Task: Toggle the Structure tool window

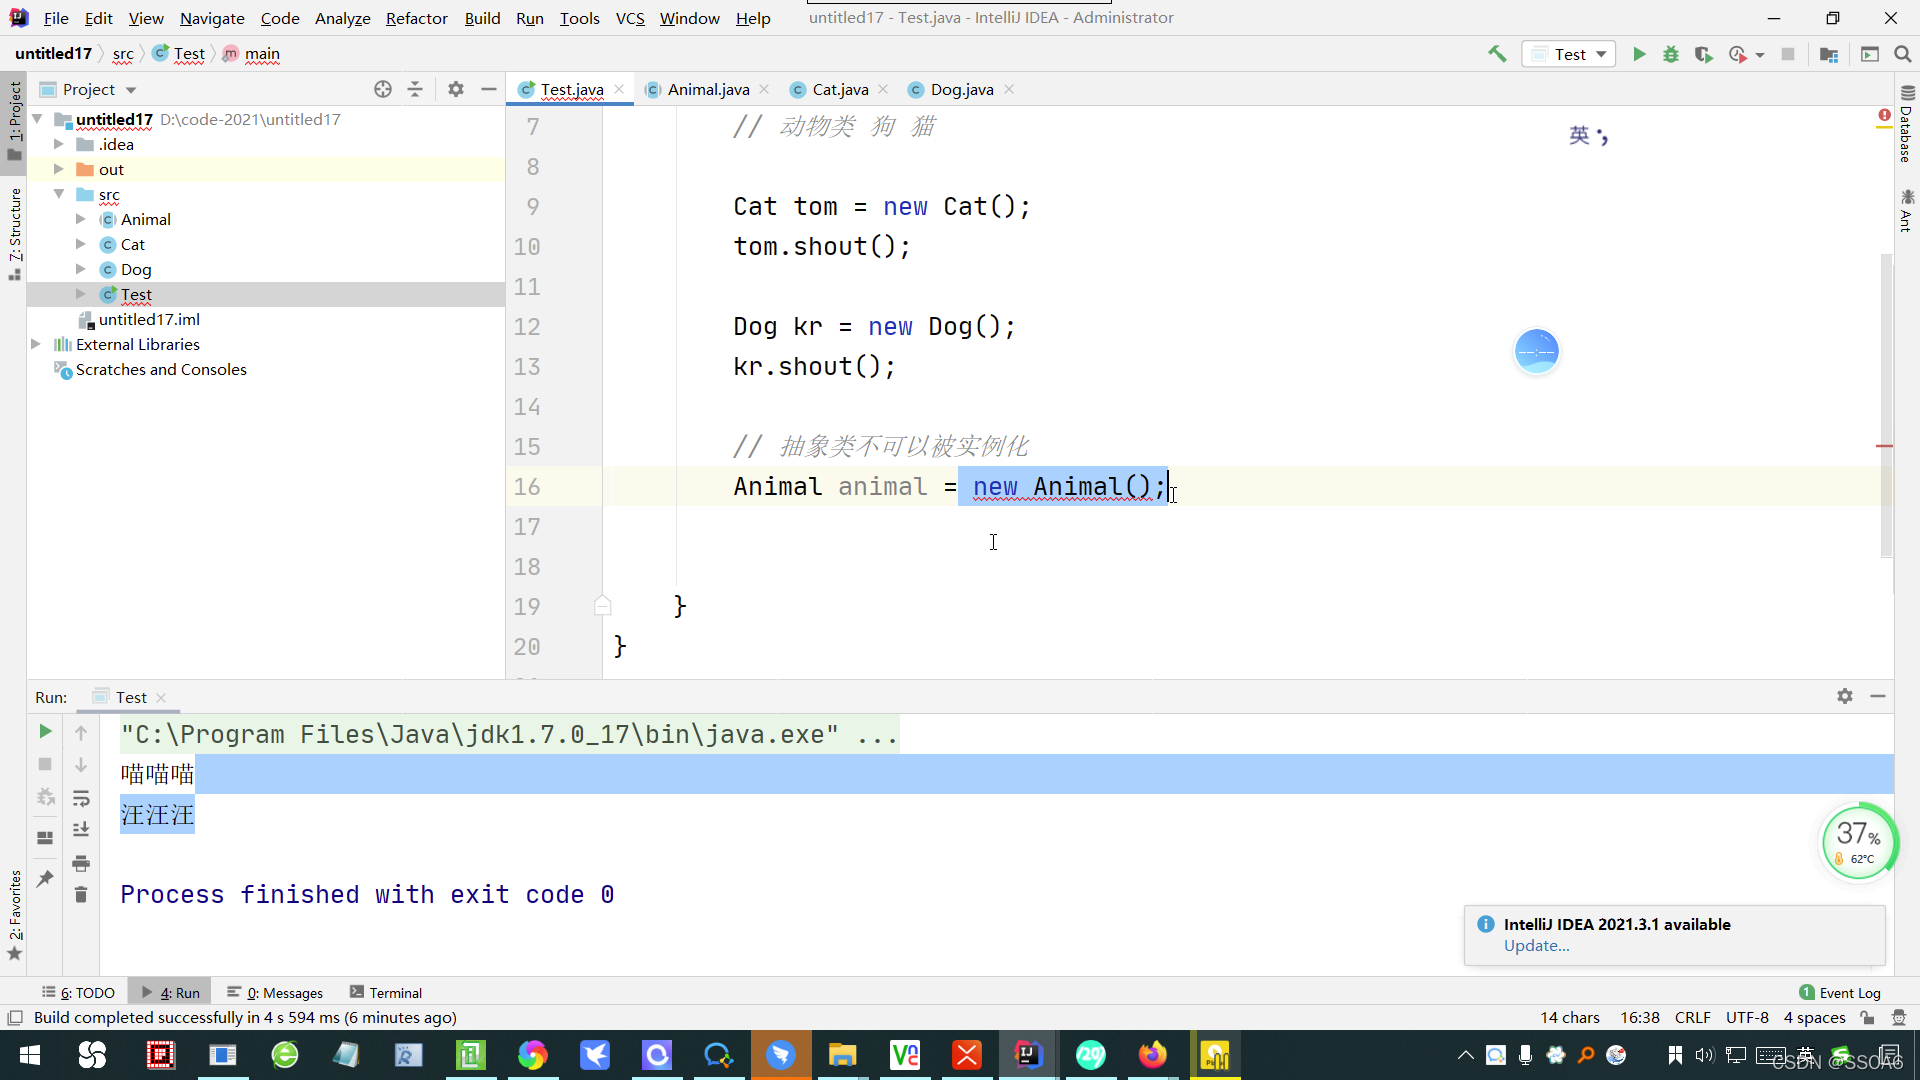Action: coord(14,234)
